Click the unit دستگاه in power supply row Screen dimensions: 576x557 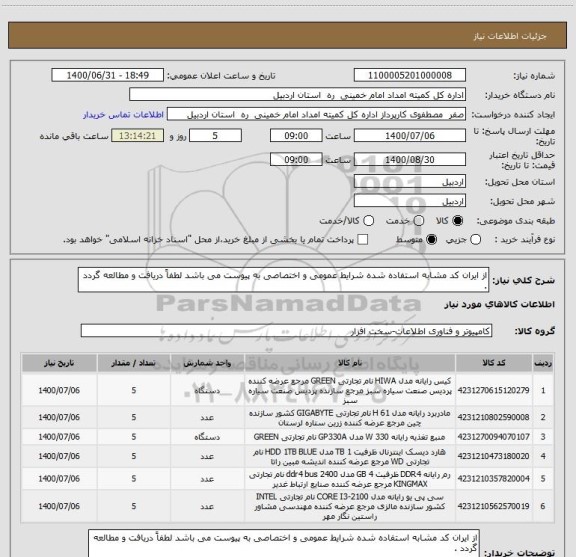pos(207,437)
